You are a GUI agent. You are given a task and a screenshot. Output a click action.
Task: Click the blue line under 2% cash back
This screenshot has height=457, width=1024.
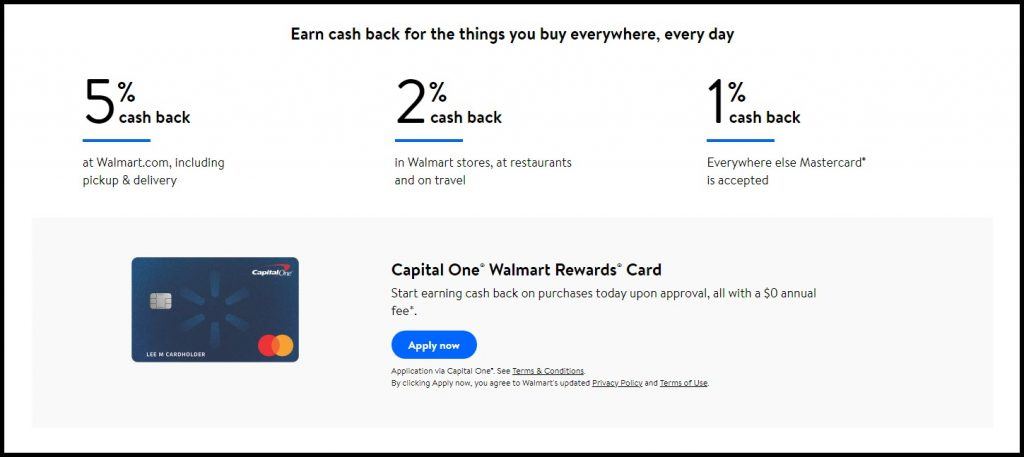pos(428,140)
